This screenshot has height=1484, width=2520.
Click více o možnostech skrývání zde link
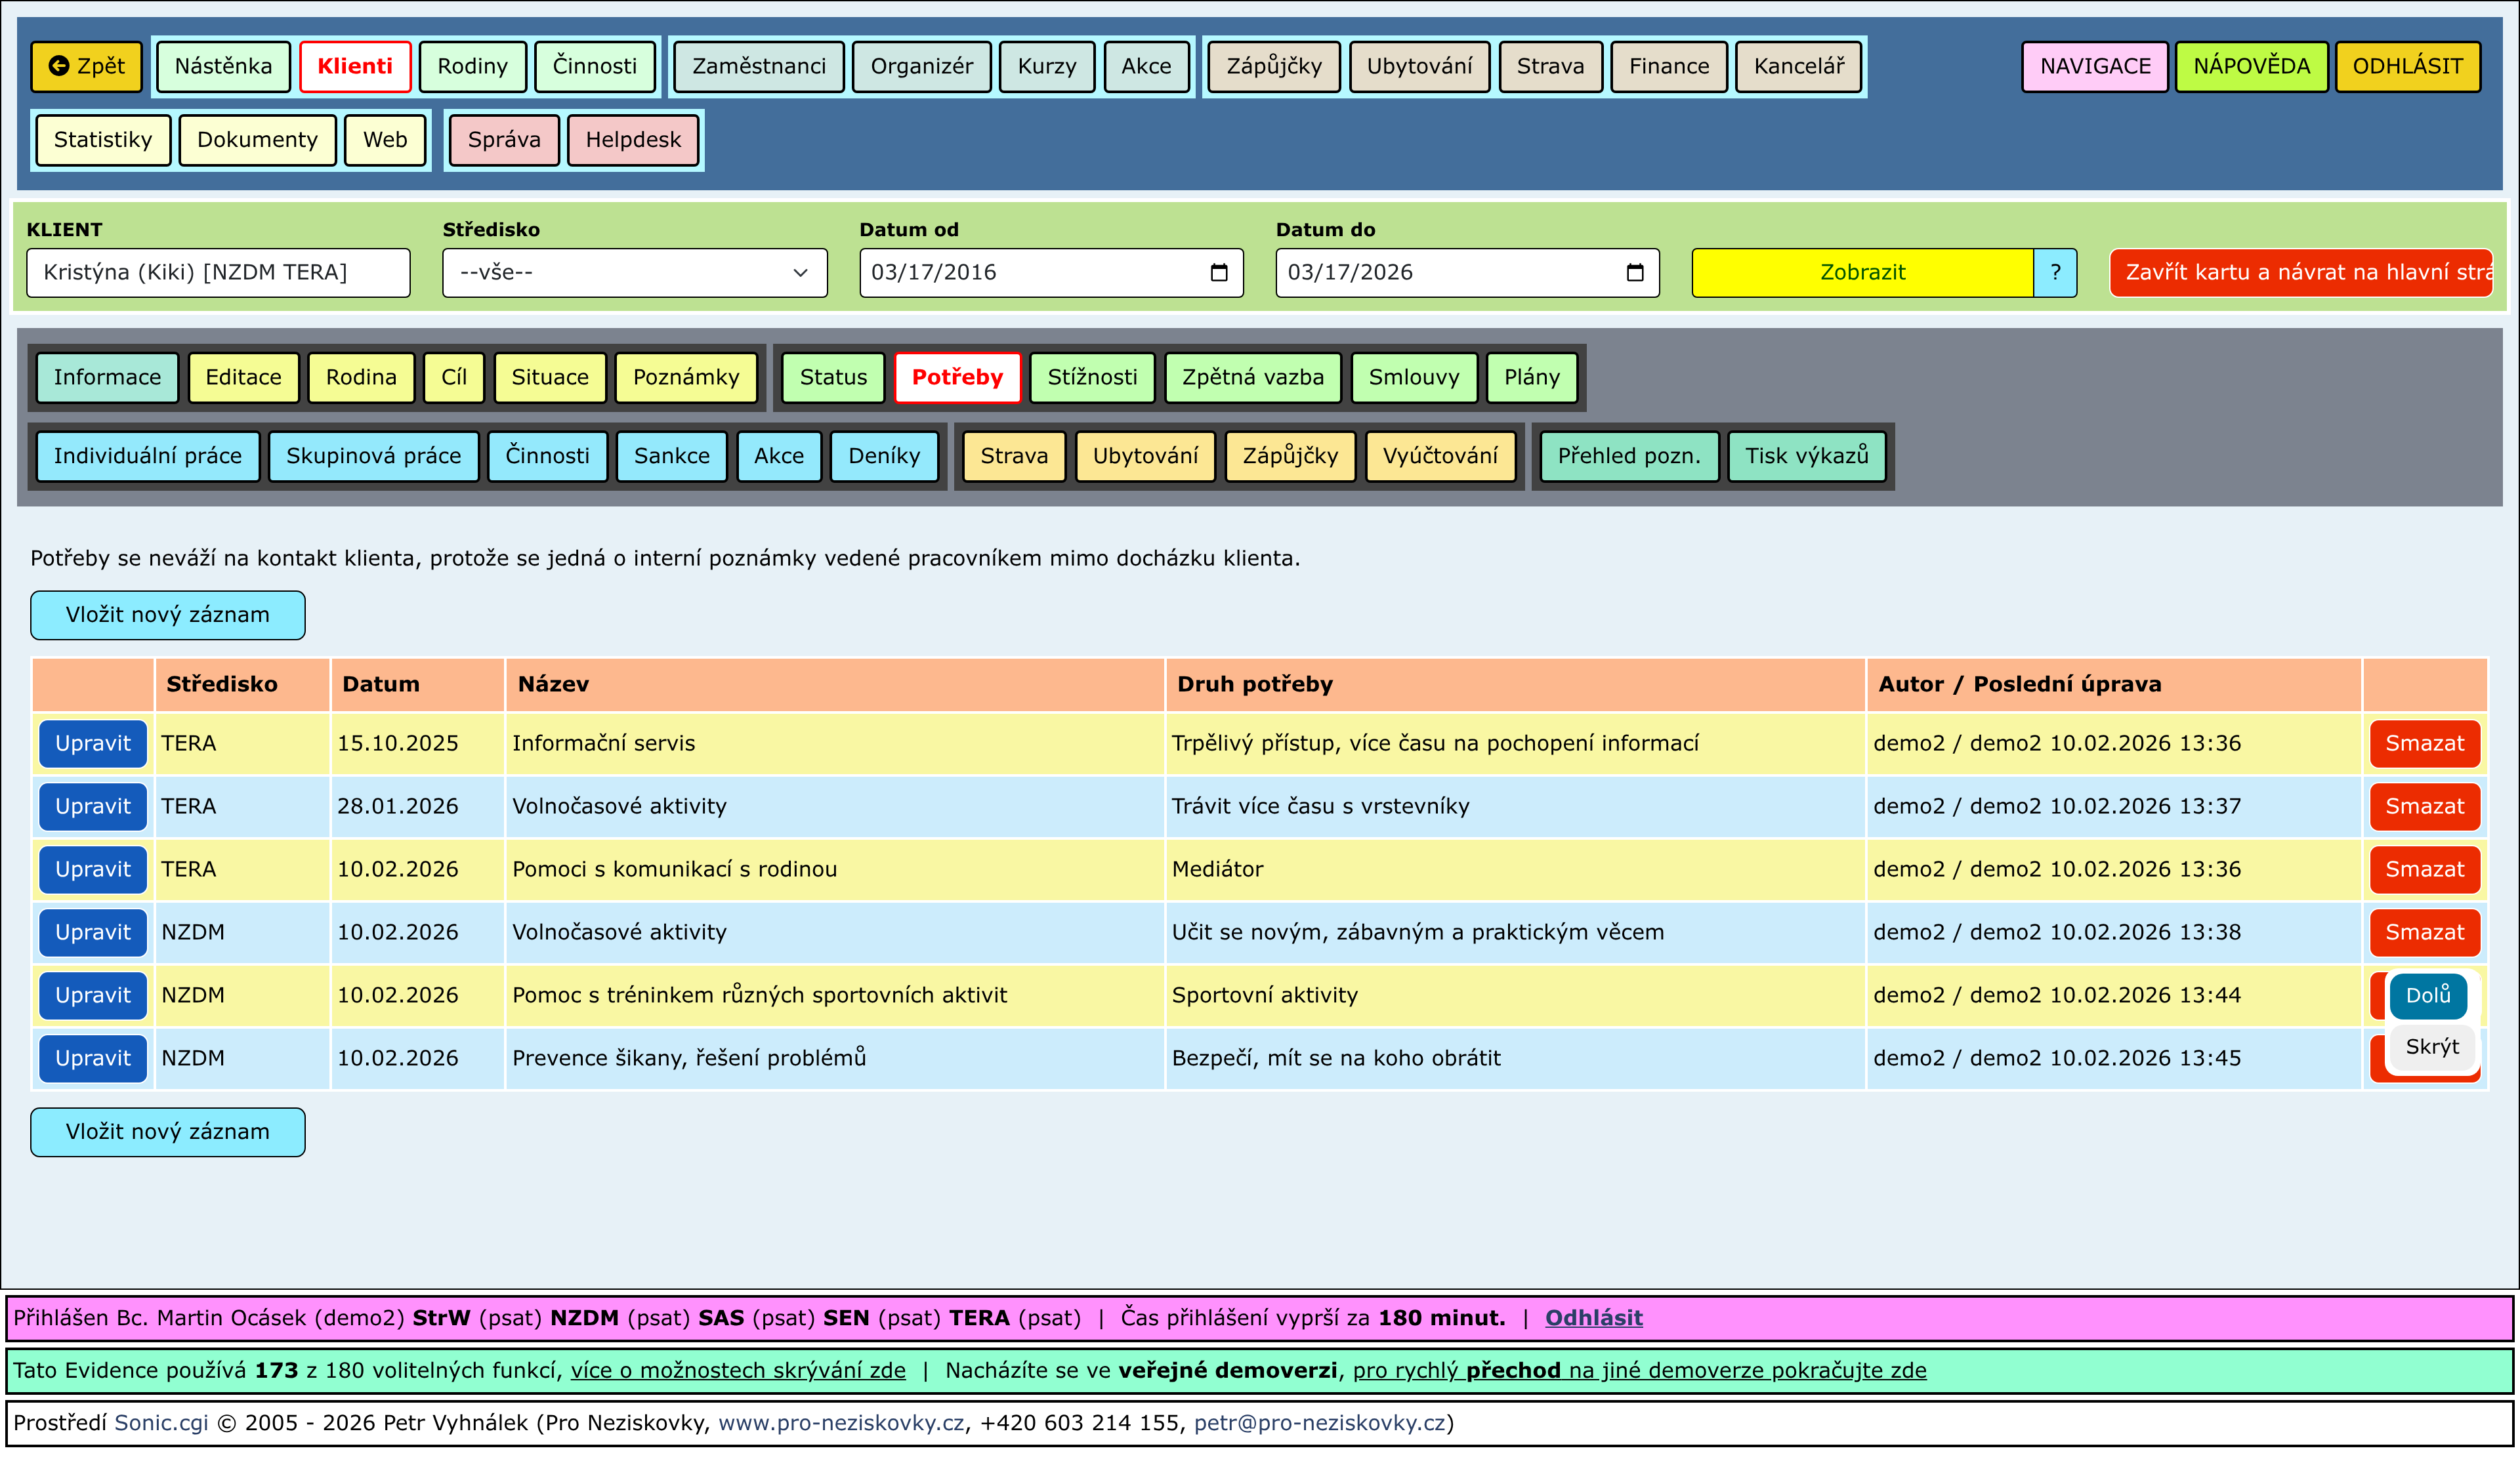click(737, 1370)
